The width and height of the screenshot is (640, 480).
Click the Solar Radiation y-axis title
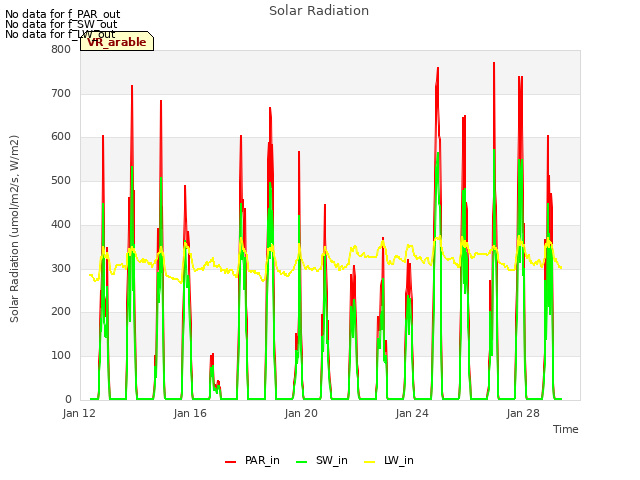pyautogui.click(x=14, y=229)
